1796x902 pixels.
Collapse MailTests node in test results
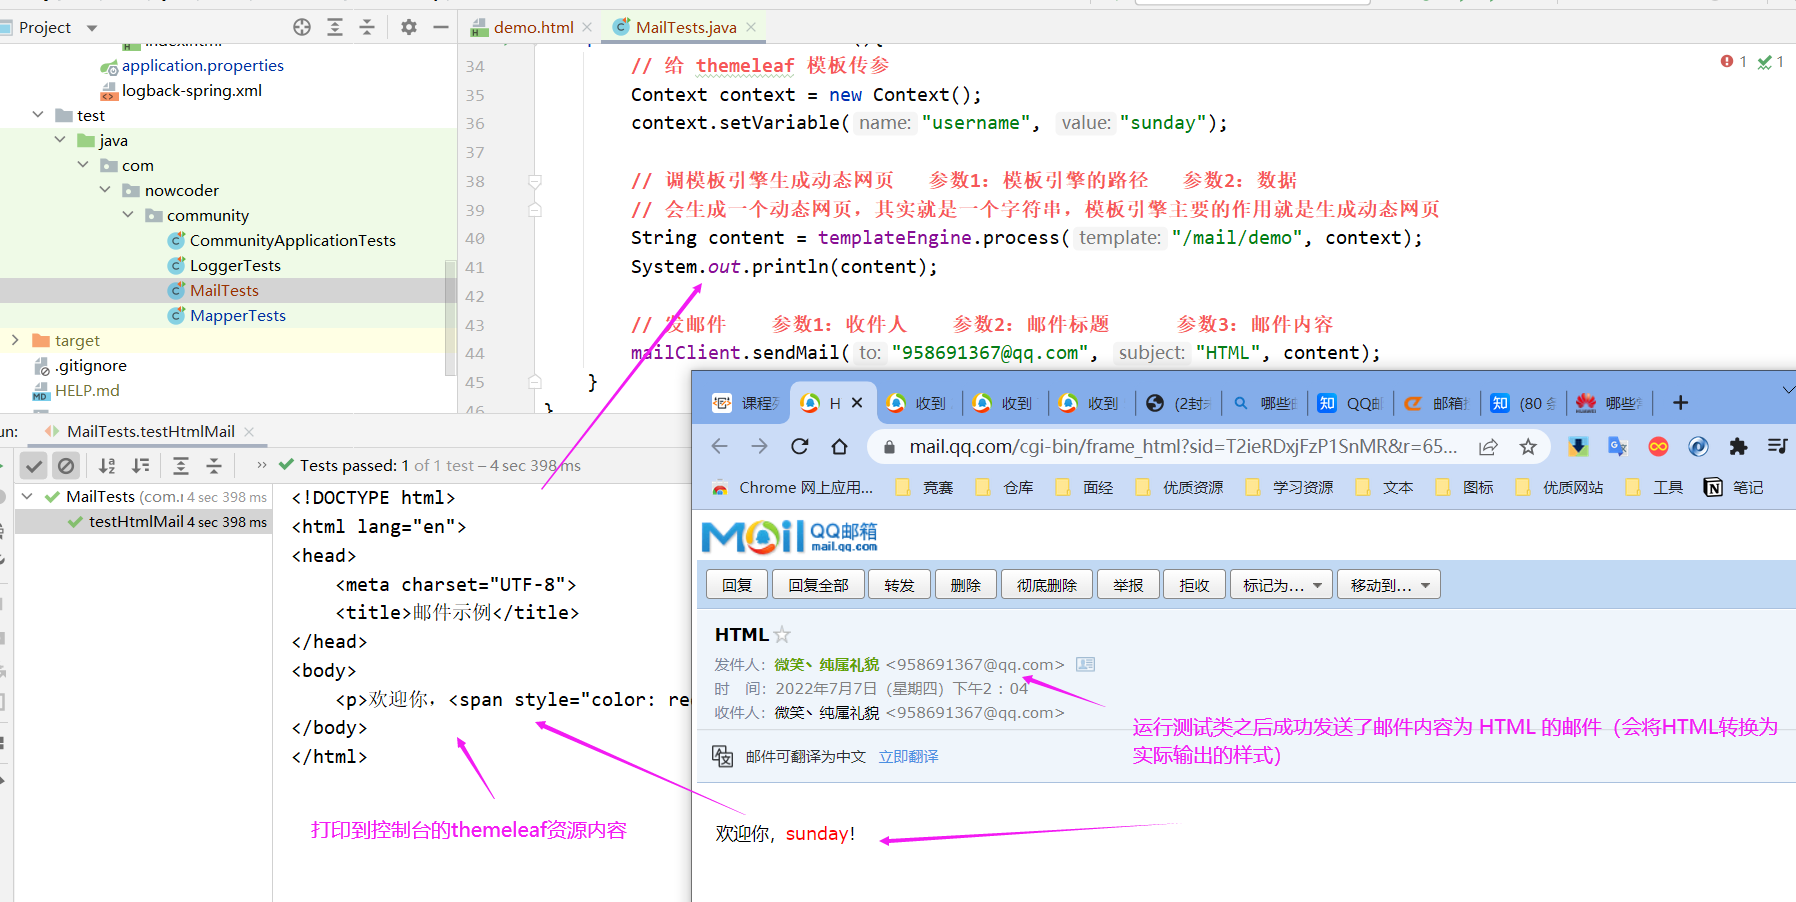pos(28,496)
